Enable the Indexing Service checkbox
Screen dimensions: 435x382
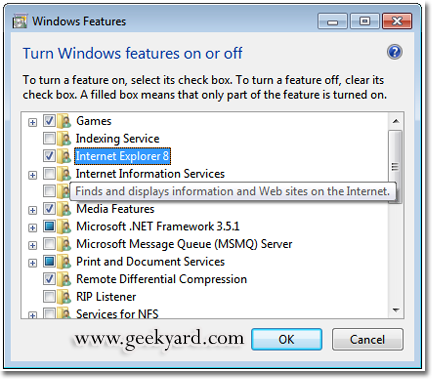(x=49, y=138)
